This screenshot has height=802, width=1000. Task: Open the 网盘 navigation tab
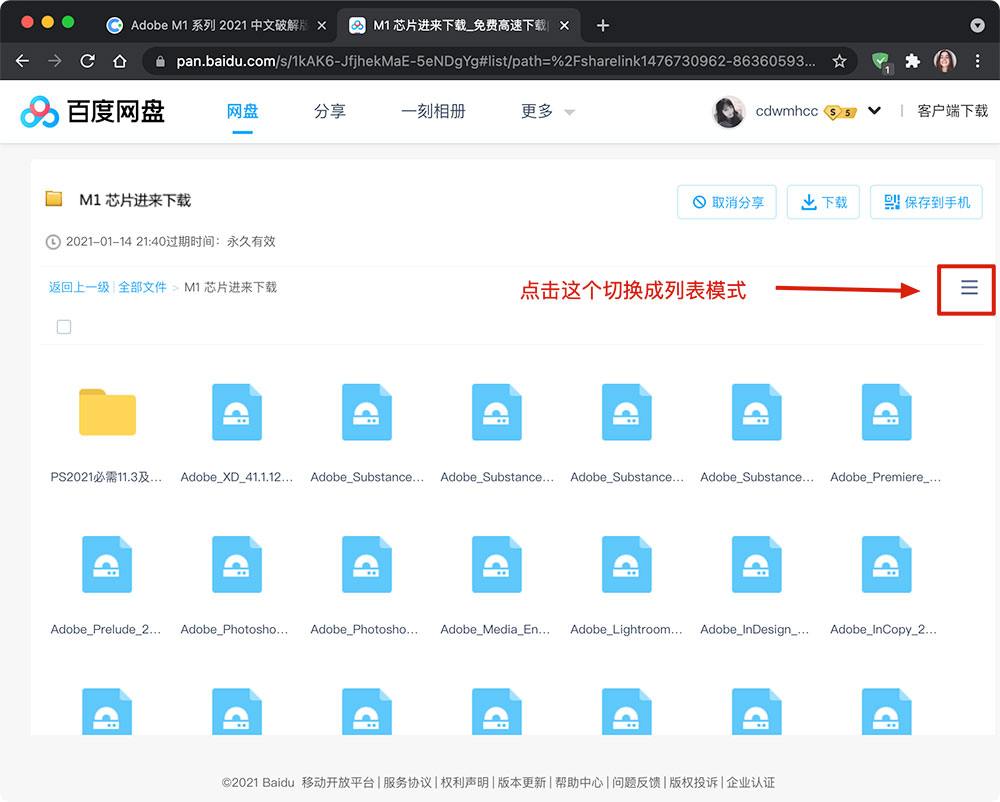(x=242, y=112)
